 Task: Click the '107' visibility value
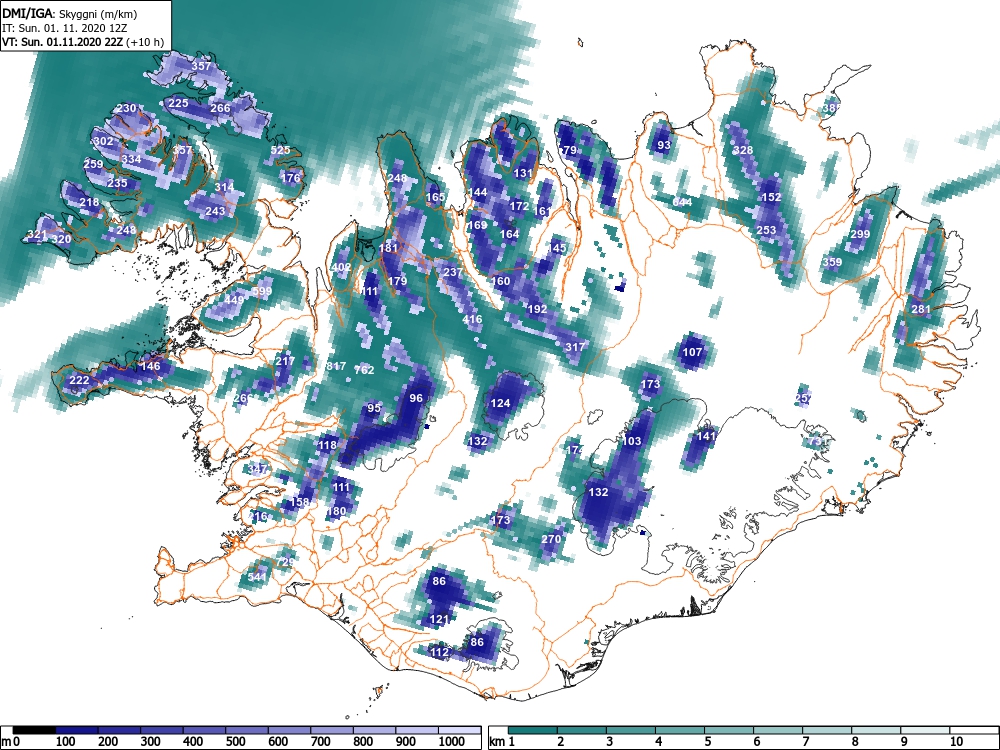point(692,352)
